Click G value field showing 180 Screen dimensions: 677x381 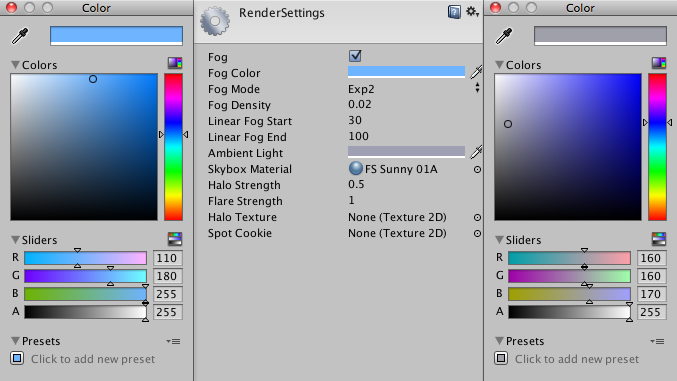[x=168, y=276]
